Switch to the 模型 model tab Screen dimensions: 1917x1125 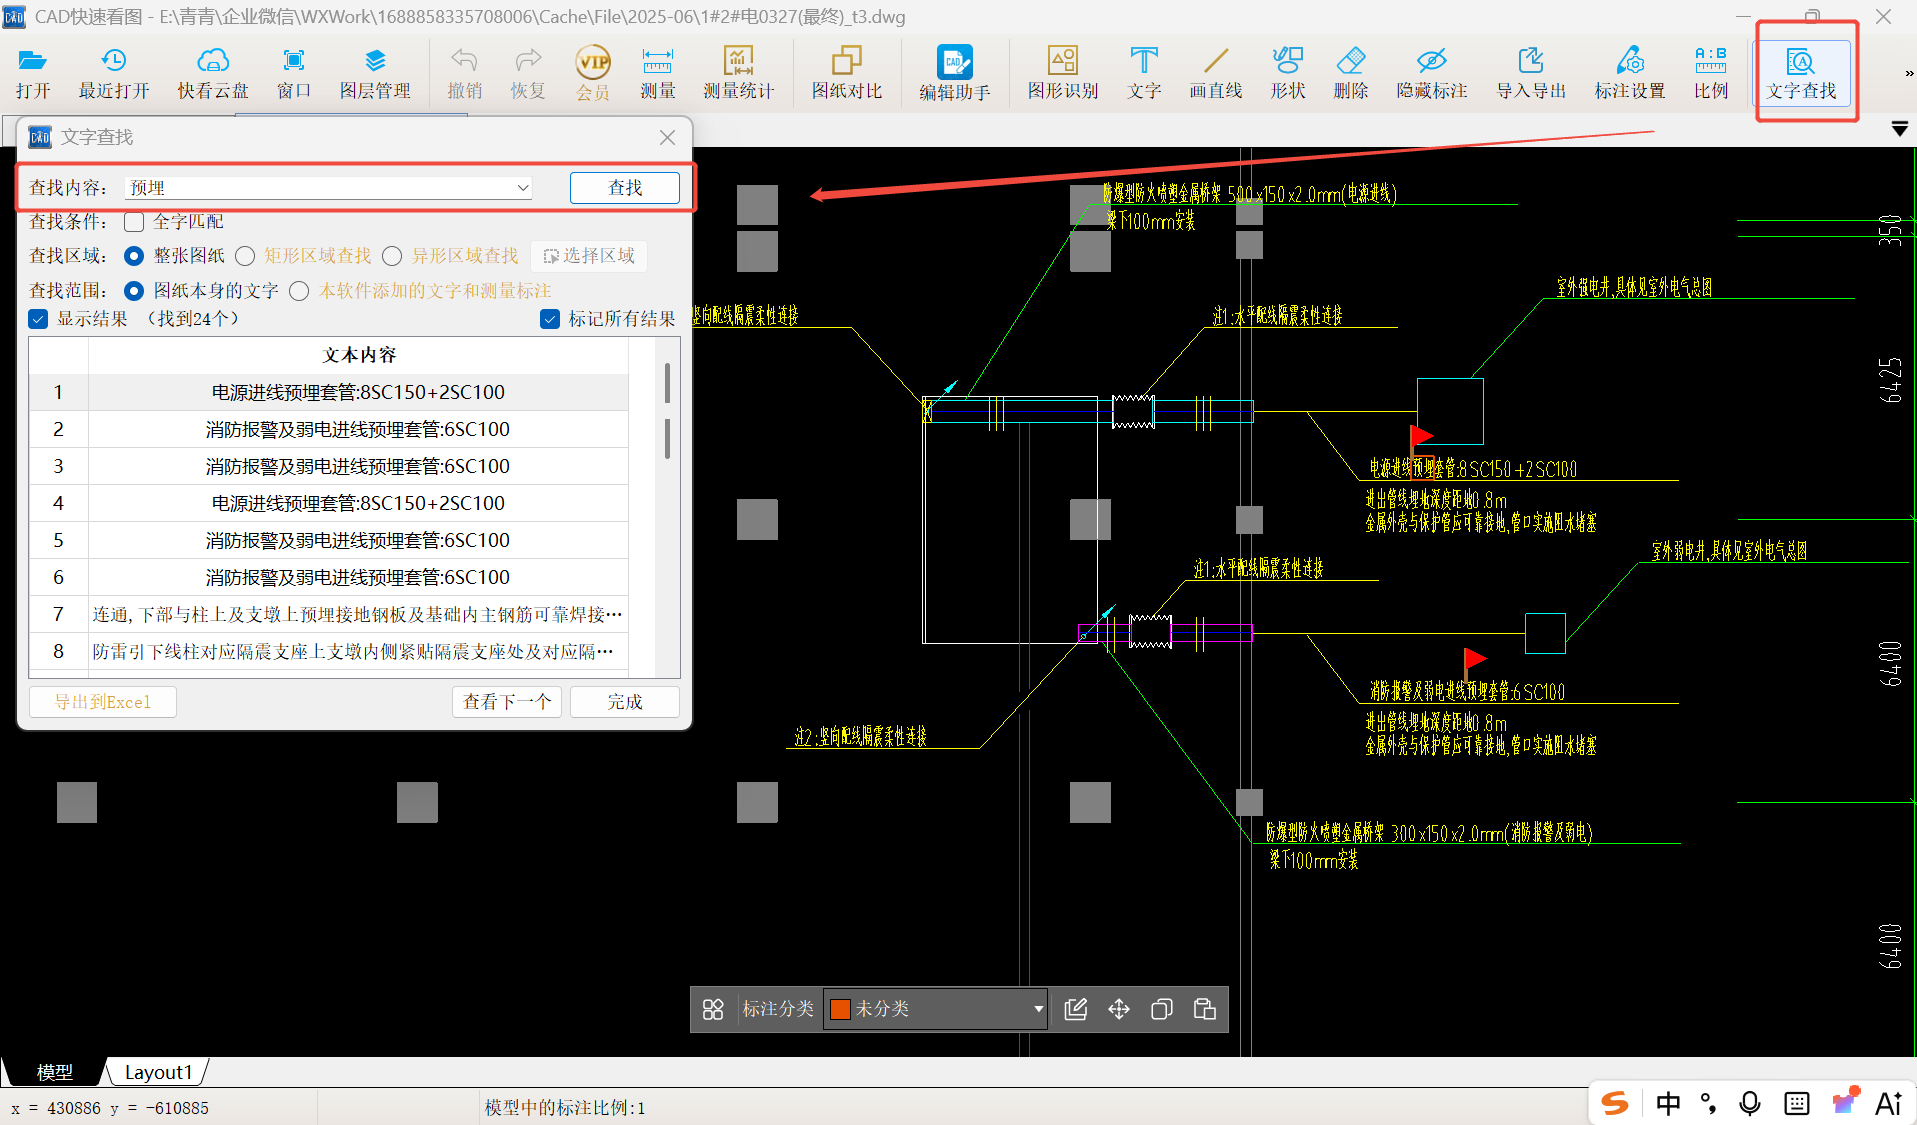click(54, 1072)
